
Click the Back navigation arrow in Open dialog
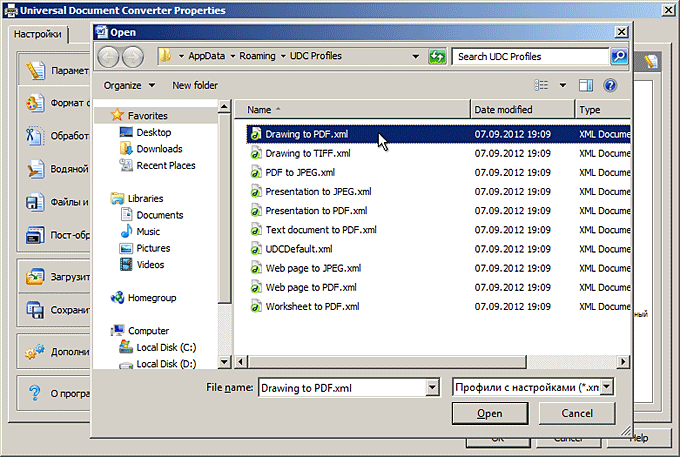click(x=108, y=57)
